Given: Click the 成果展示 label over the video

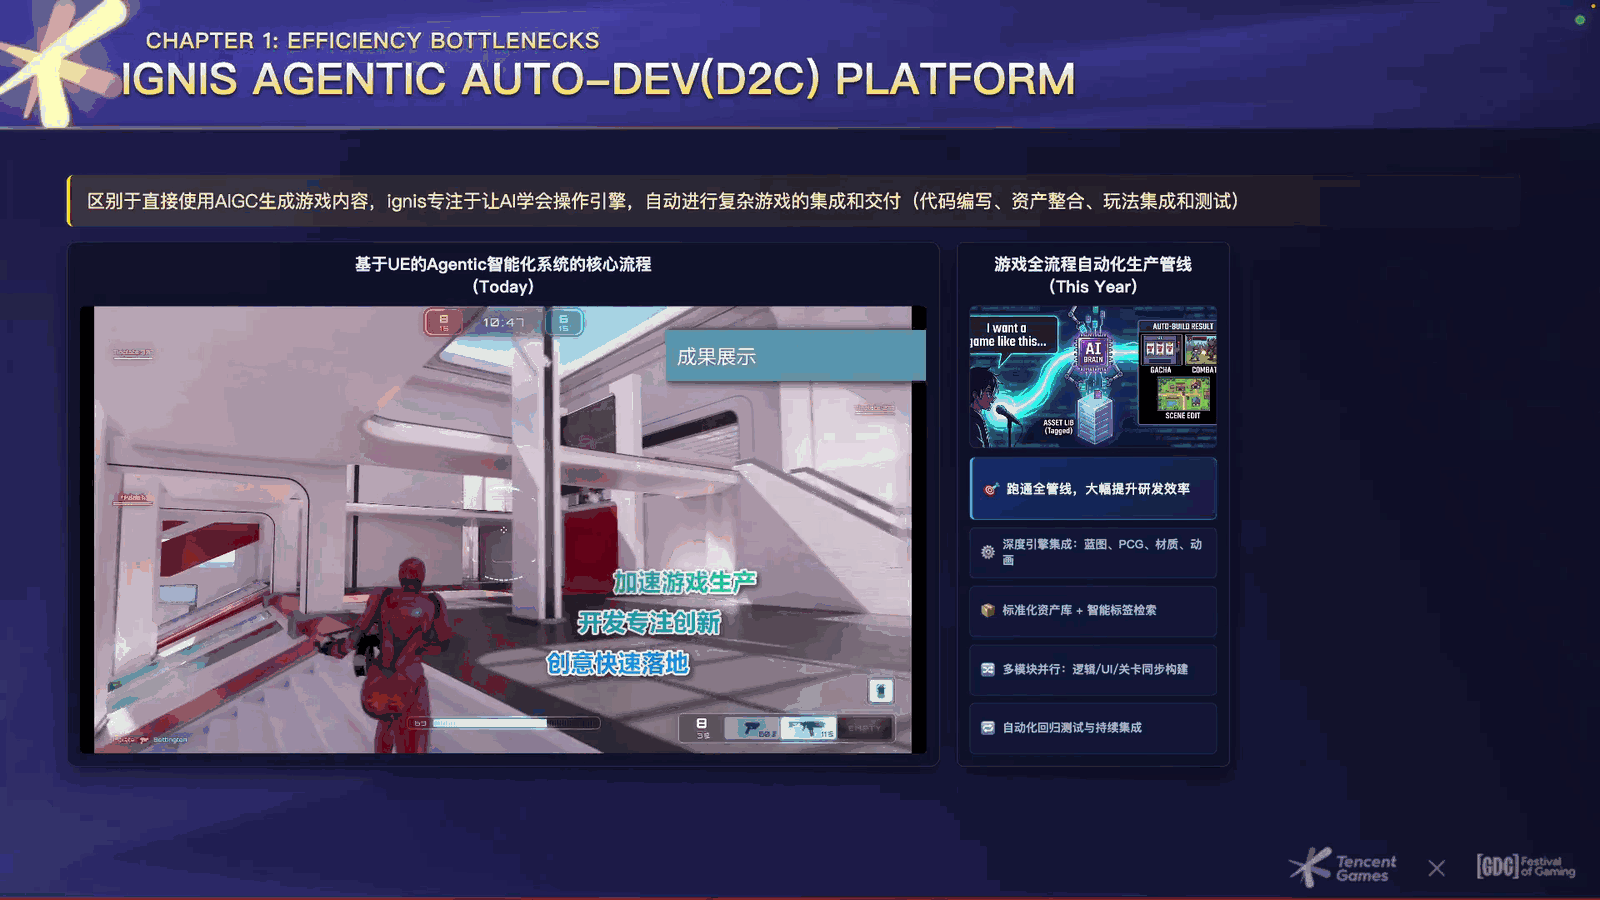Looking at the screenshot, I should [x=796, y=356].
